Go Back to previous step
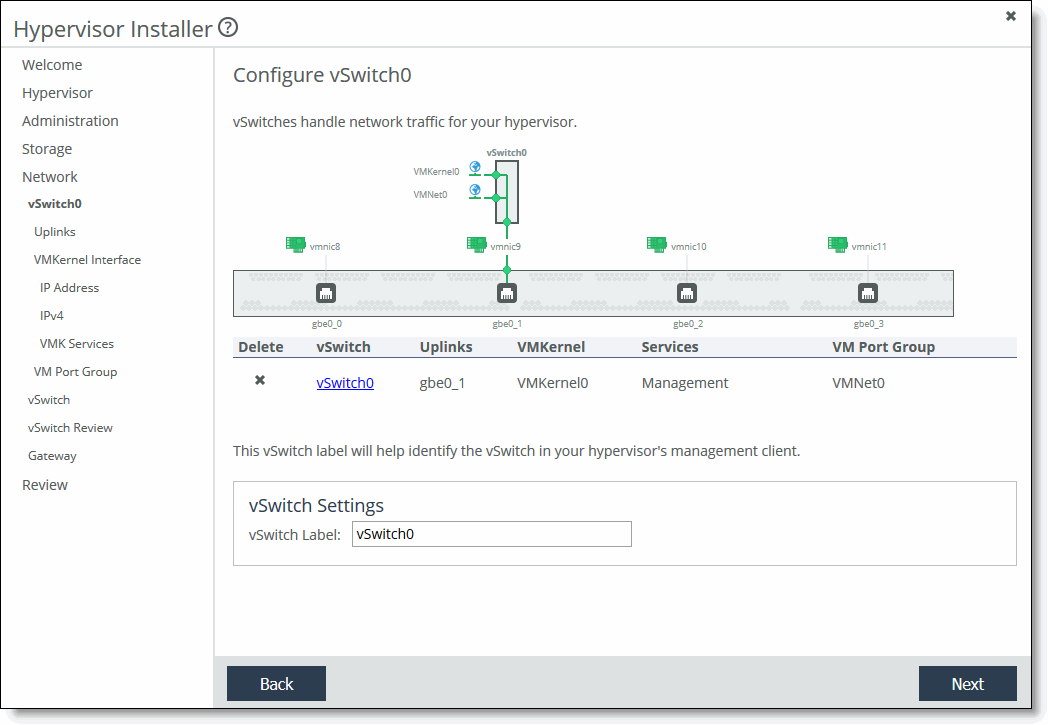This screenshot has width=1048, height=725. point(276,684)
